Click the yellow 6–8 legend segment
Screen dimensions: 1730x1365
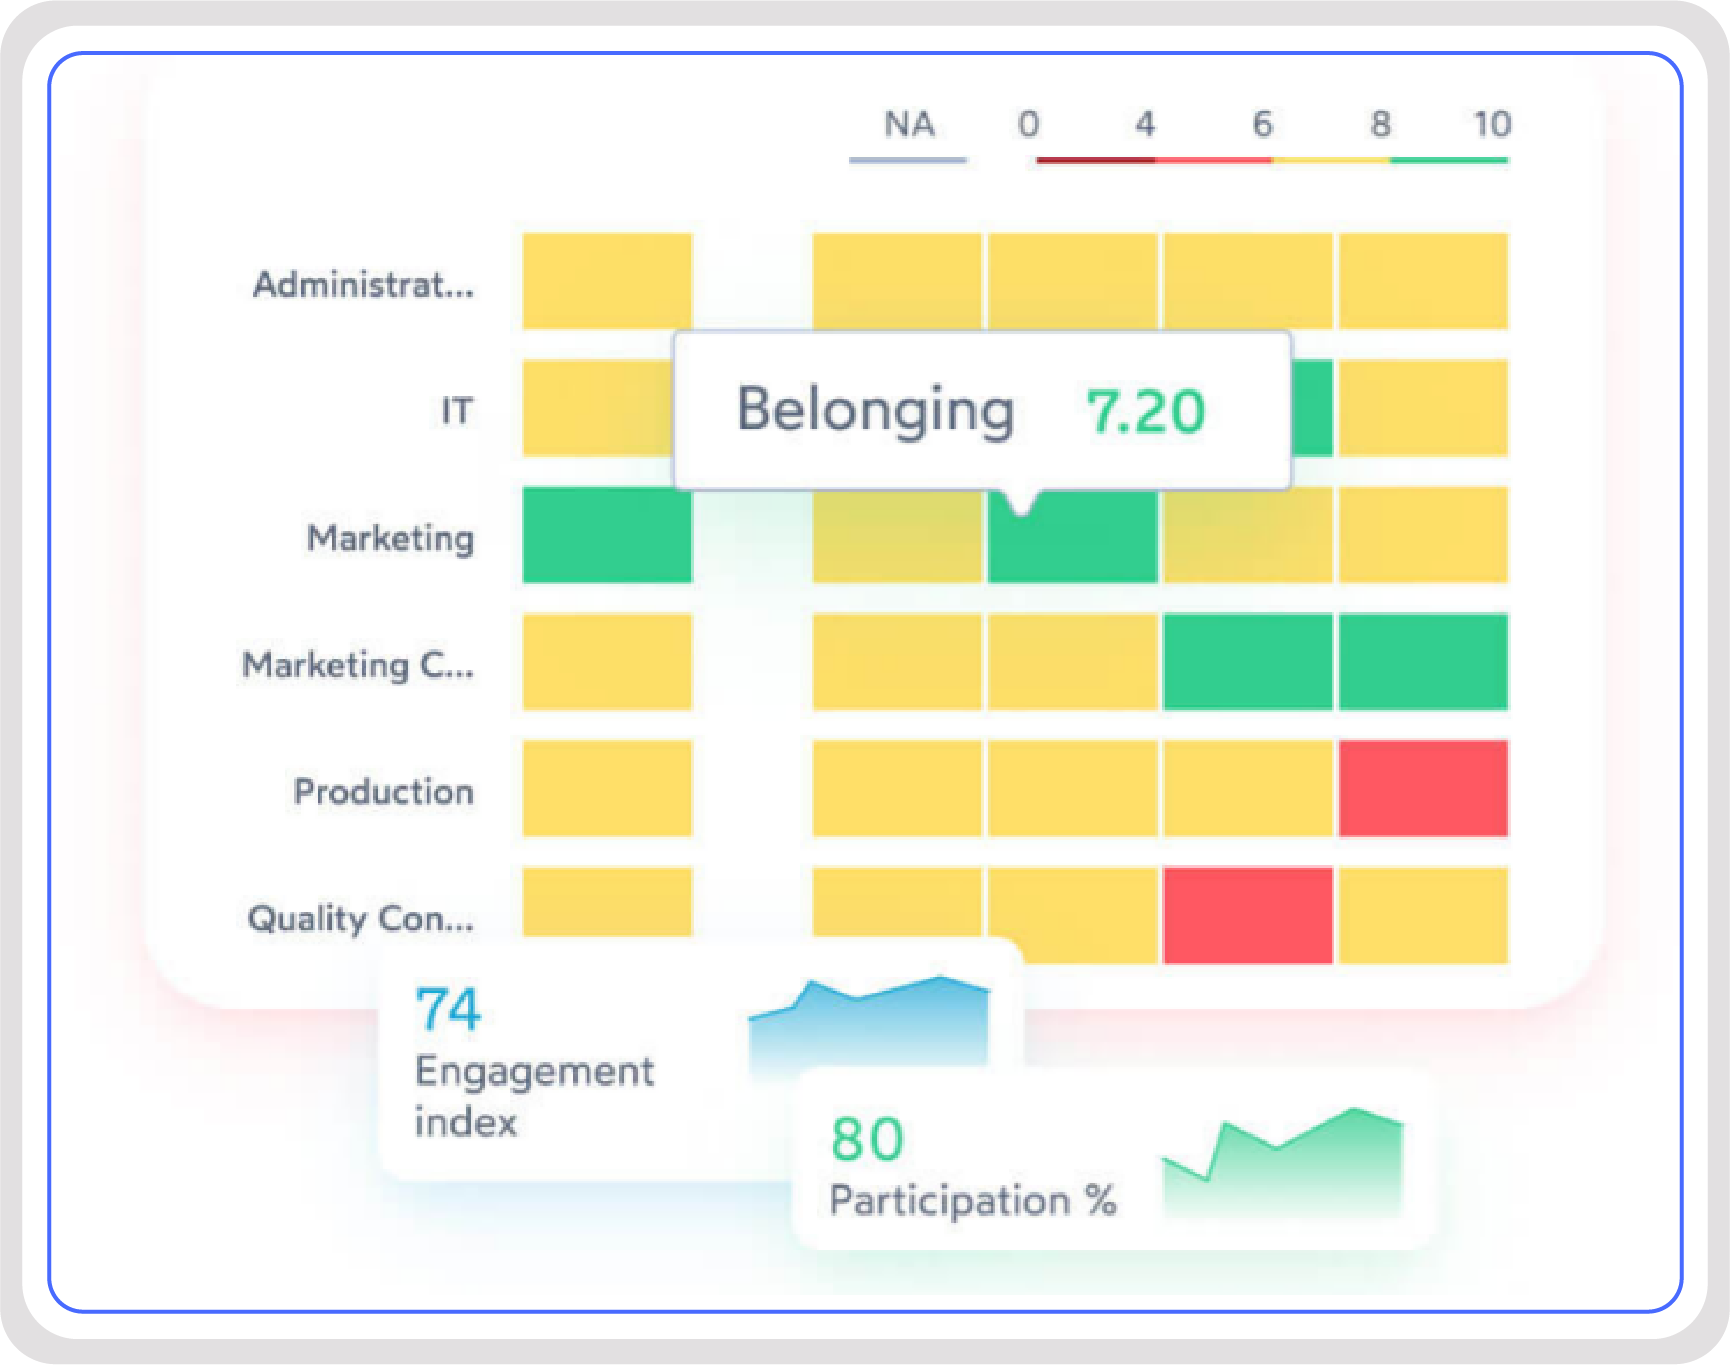pos(1330,160)
